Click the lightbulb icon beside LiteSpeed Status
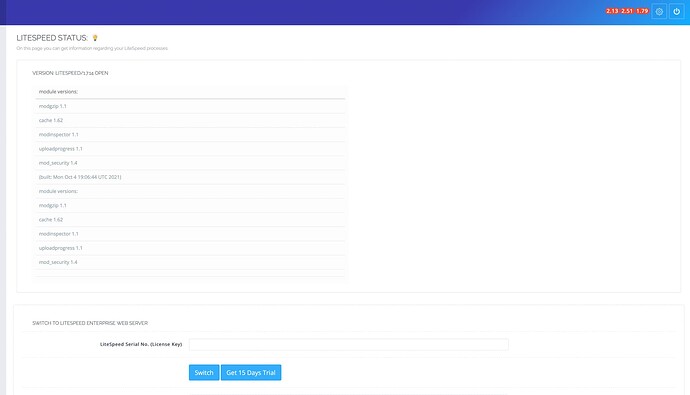 (x=95, y=38)
